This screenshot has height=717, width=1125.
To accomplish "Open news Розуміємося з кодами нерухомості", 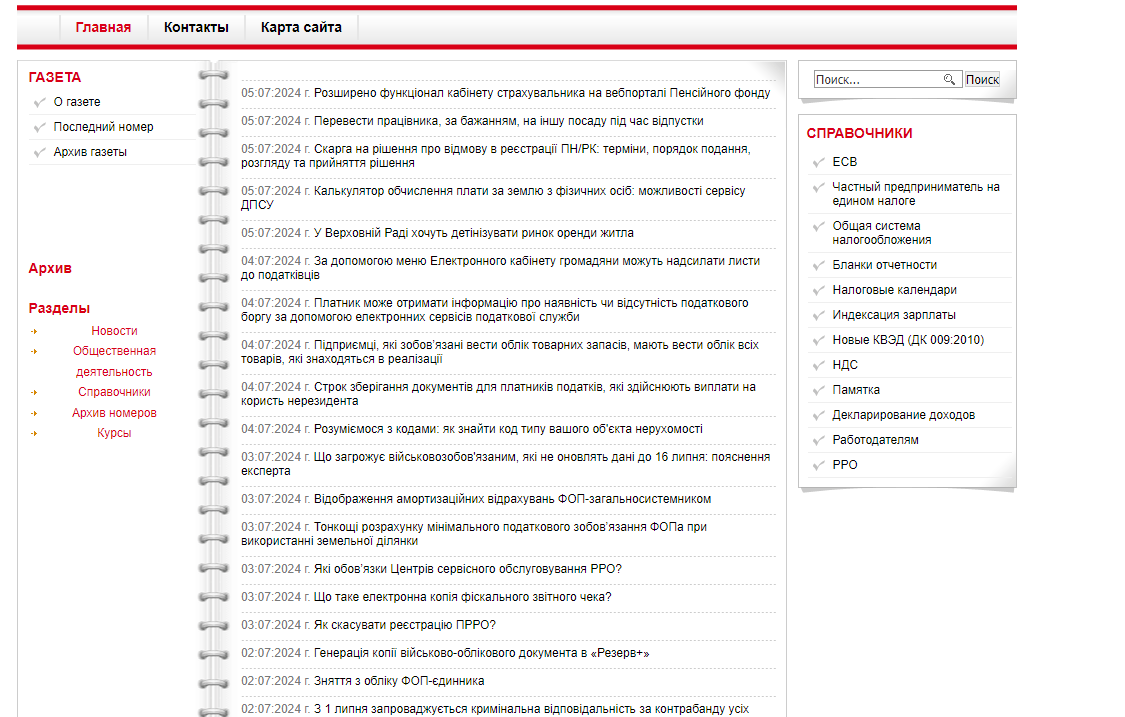I will [508, 429].
